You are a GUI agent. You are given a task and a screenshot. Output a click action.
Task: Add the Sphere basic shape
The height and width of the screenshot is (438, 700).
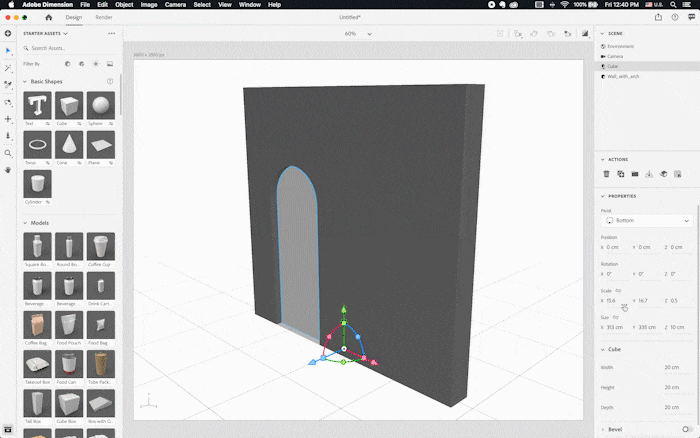(100, 105)
